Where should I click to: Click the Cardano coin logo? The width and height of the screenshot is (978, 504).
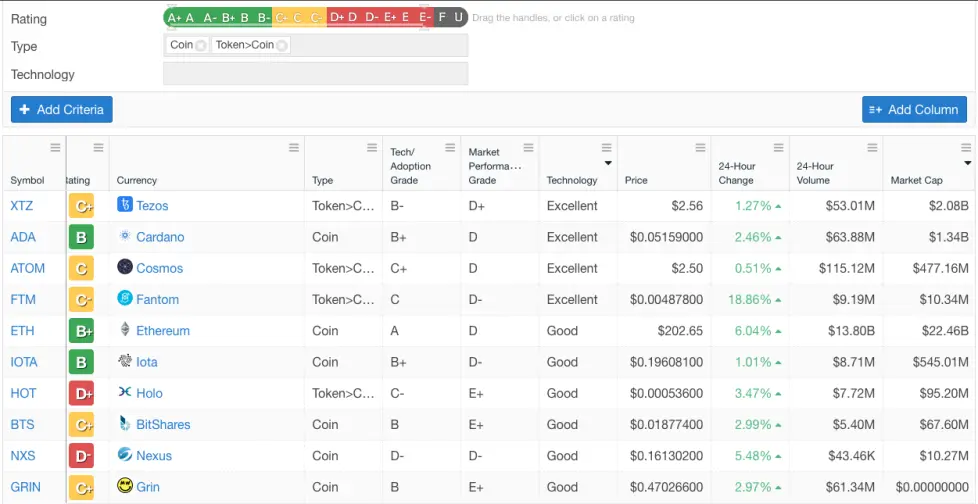tap(125, 236)
